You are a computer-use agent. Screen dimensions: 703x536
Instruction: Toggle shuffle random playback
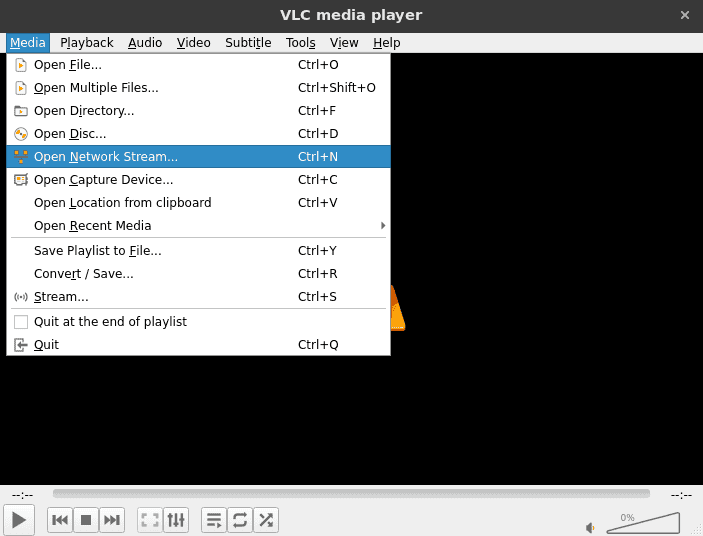[266, 520]
